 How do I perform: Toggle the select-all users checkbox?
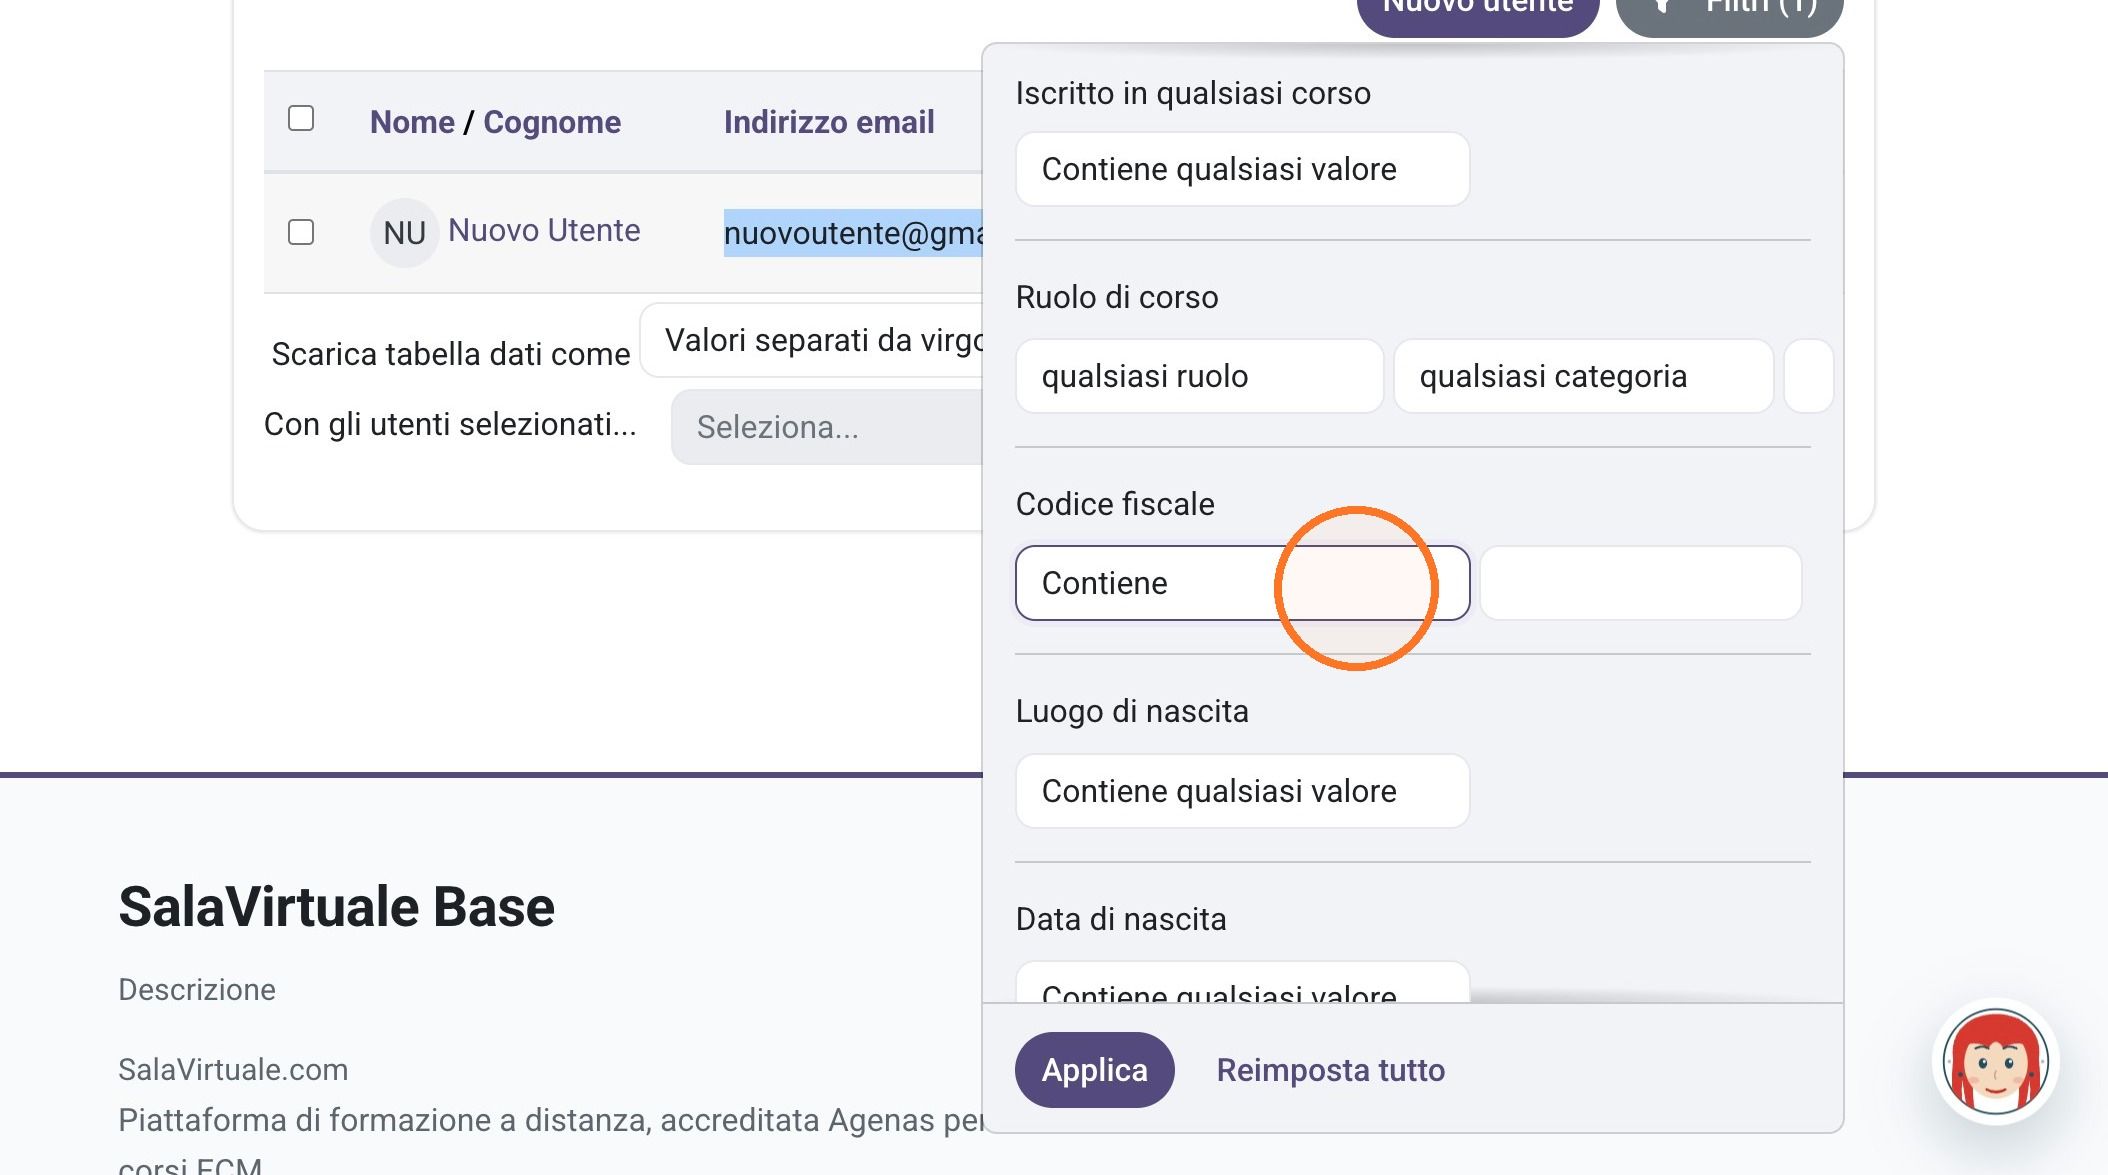coord(301,118)
